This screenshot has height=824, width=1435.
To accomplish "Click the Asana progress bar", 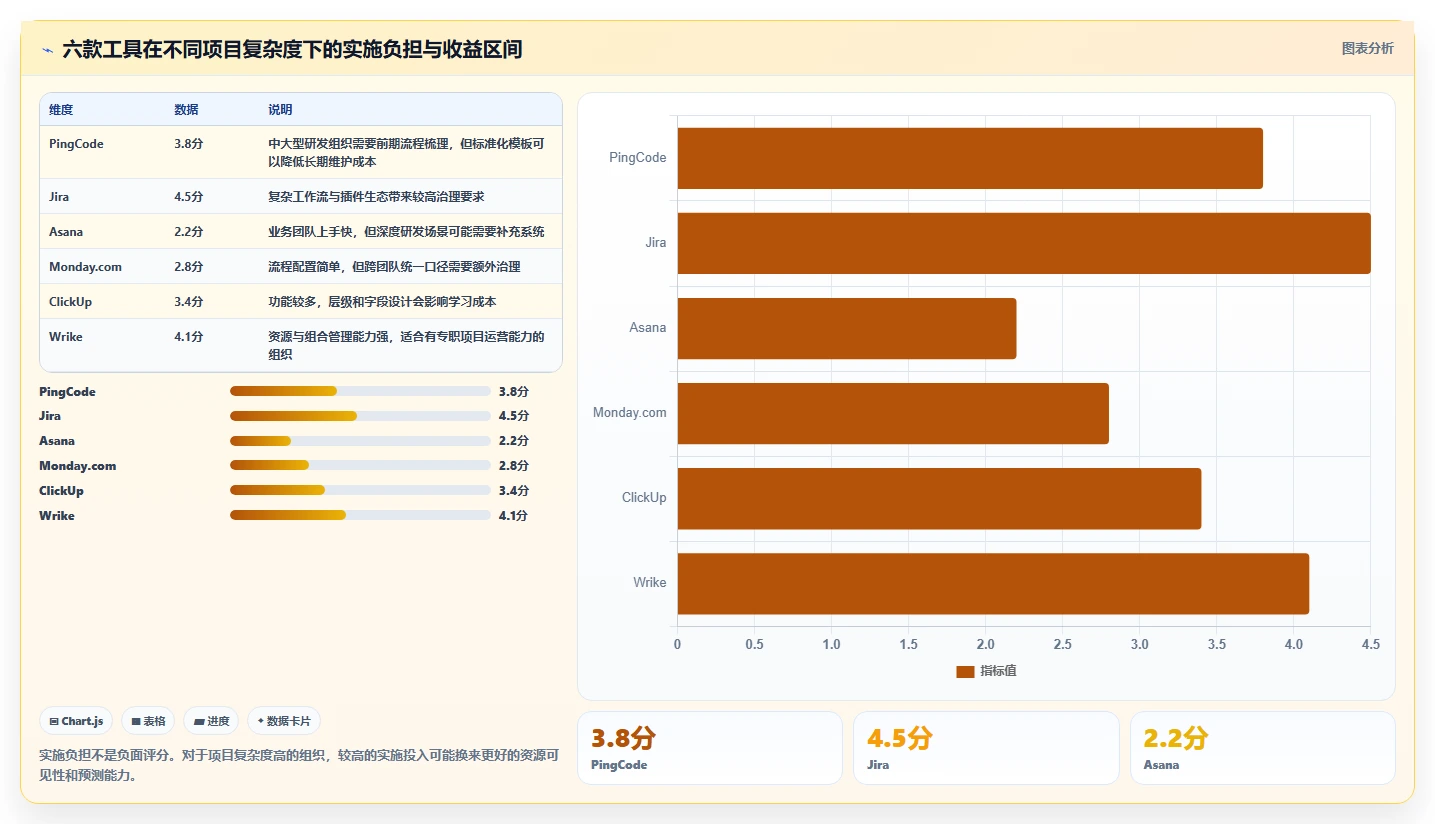I will 360,441.
